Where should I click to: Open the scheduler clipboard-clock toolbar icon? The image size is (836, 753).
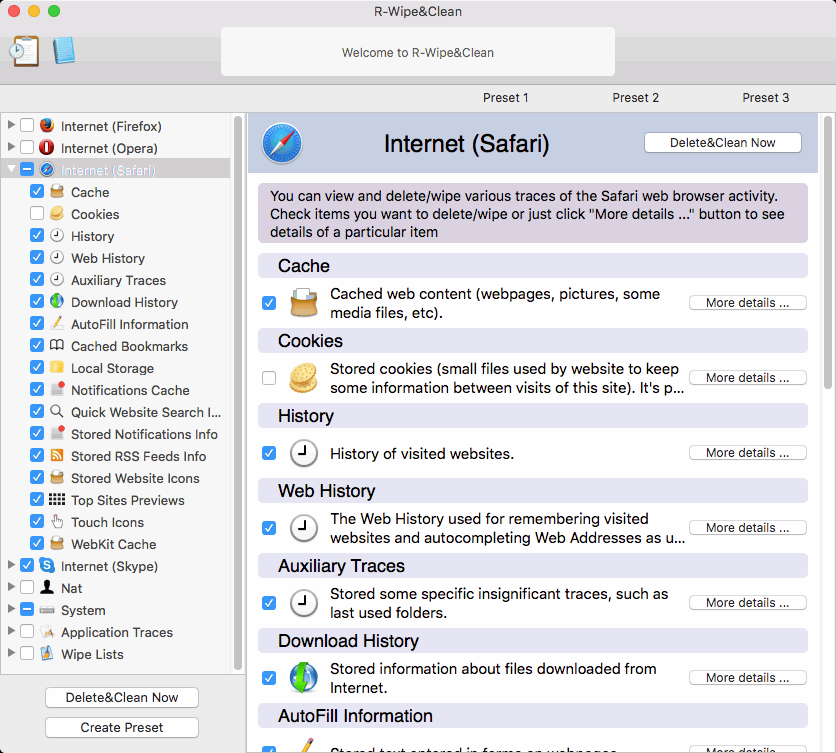tap(24, 51)
